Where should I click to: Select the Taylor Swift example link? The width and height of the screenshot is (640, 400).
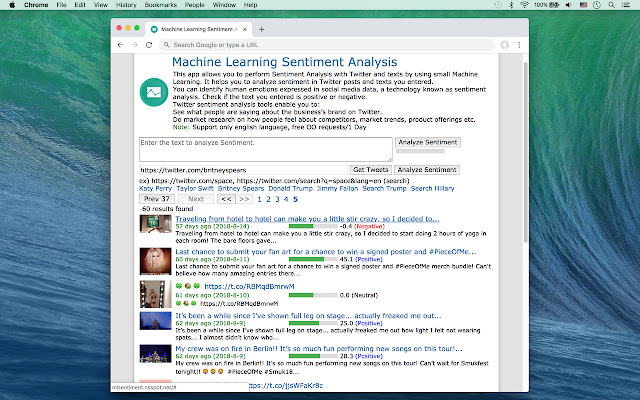195,188
